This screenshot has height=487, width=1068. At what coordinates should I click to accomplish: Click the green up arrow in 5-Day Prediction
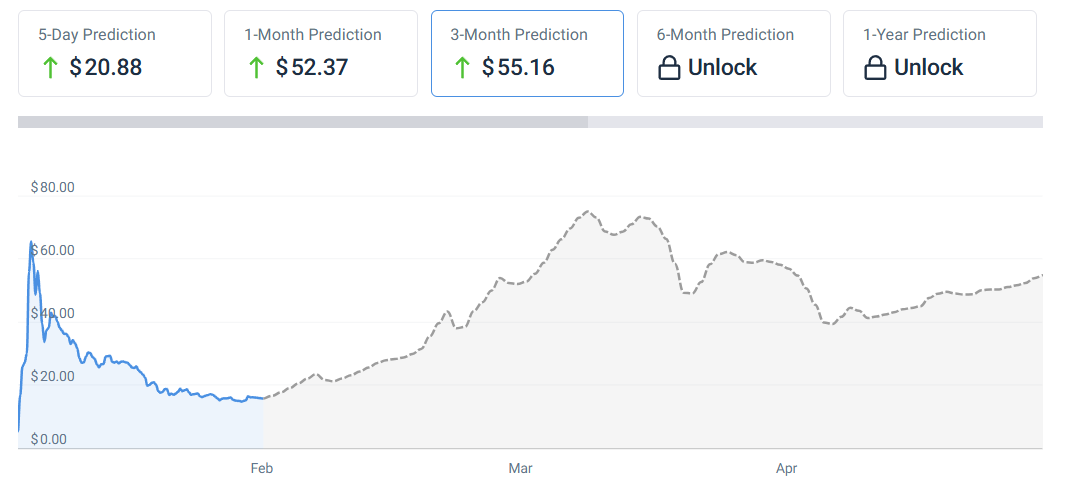coord(49,68)
